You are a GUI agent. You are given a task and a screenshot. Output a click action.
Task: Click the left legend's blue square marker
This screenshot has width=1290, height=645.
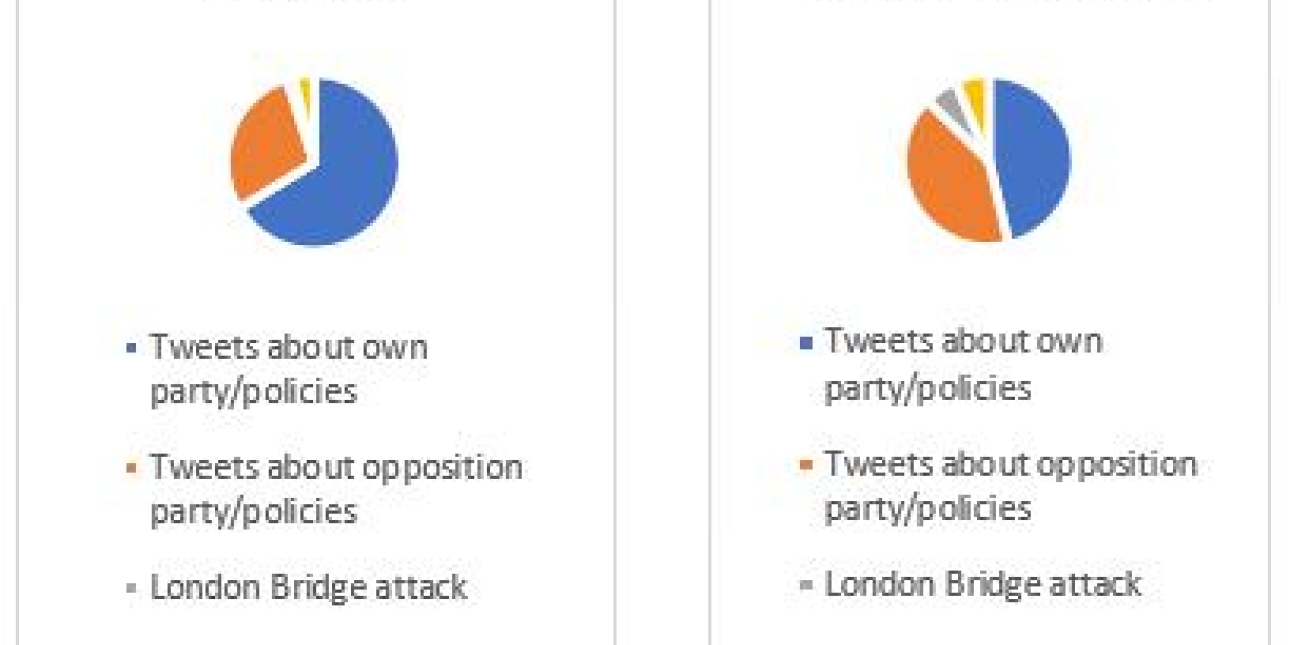(x=131, y=349)
